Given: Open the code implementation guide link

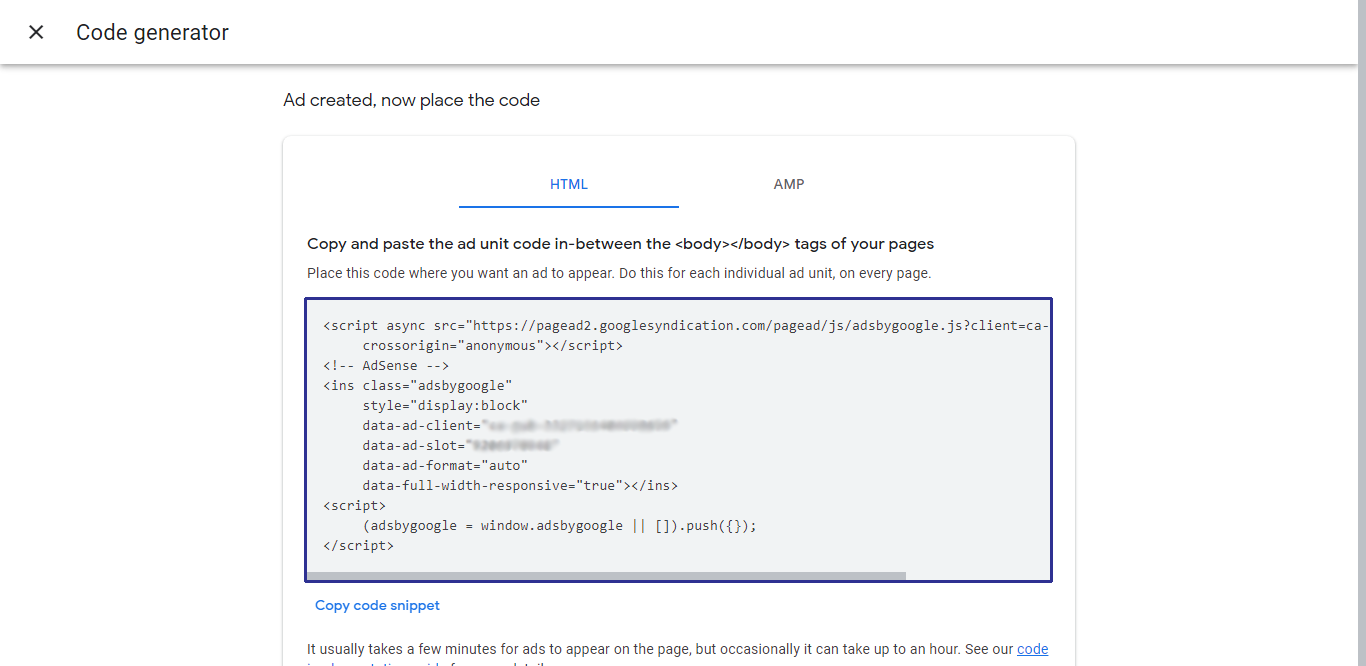Looking at the screenshot, I should click(x=1032, y=649).
